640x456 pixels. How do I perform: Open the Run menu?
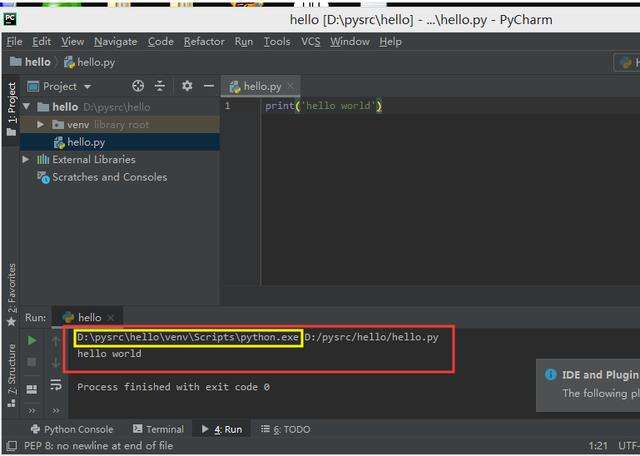244,42
